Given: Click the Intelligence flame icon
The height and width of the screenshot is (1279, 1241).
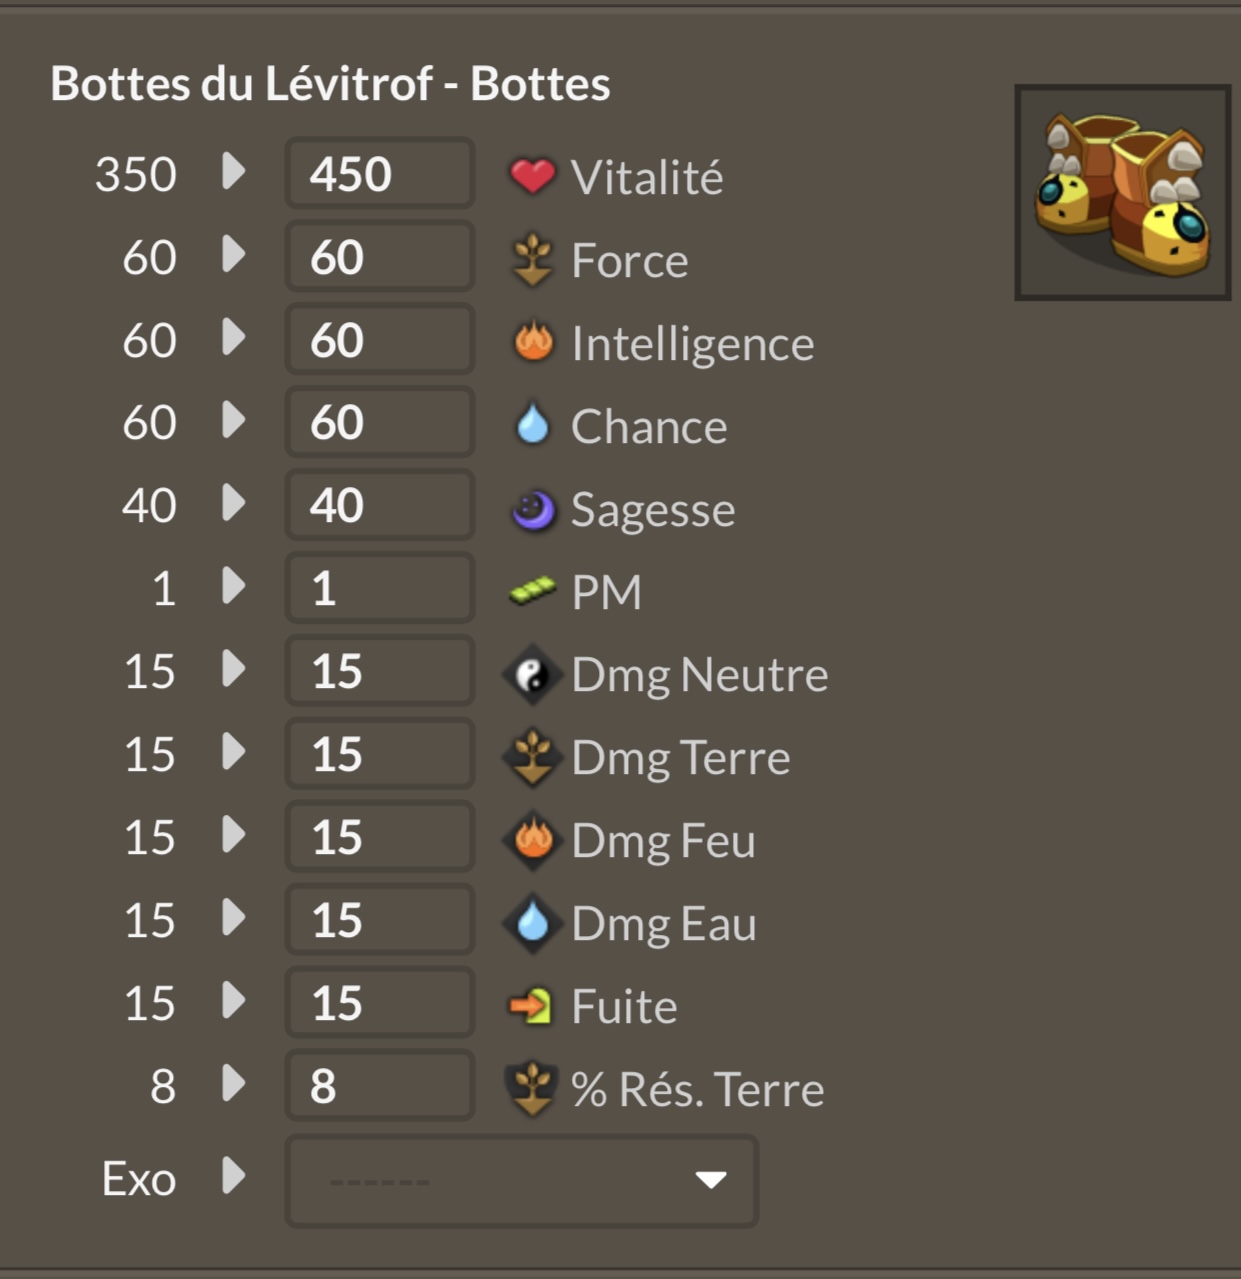Looking at the screenshot, I should (533, 341).
